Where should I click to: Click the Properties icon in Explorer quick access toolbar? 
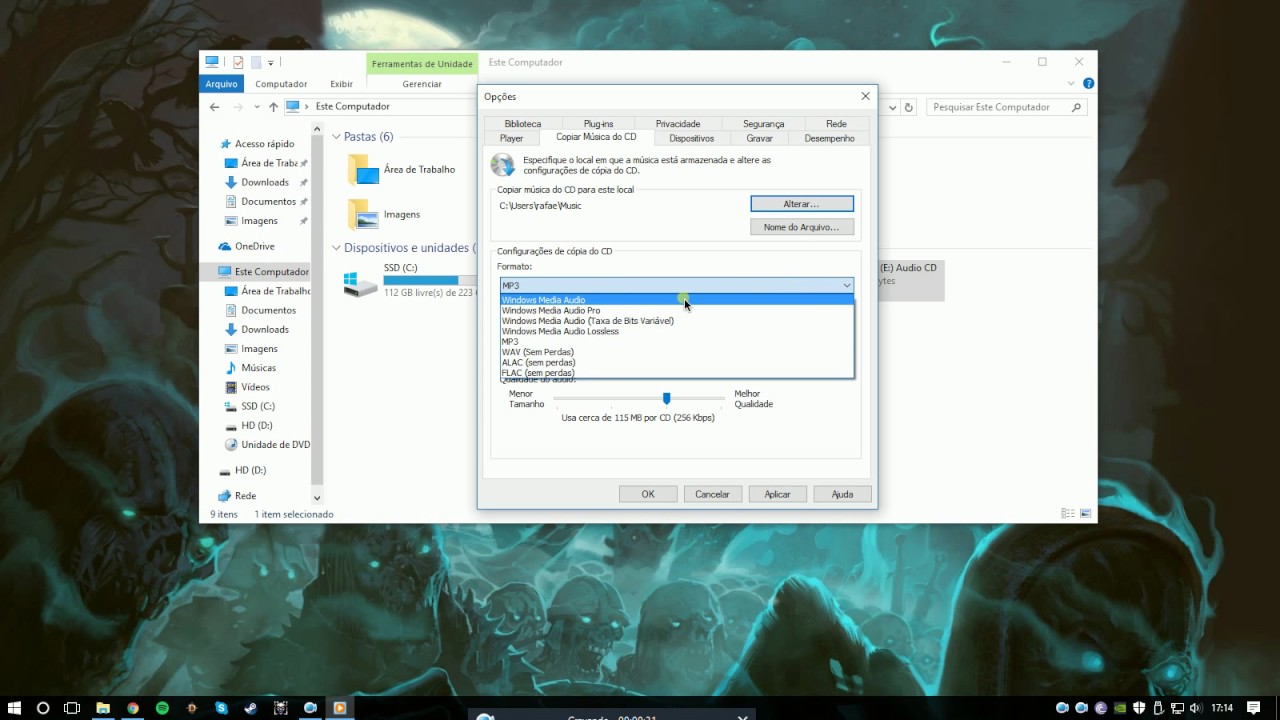pos(238,62)
